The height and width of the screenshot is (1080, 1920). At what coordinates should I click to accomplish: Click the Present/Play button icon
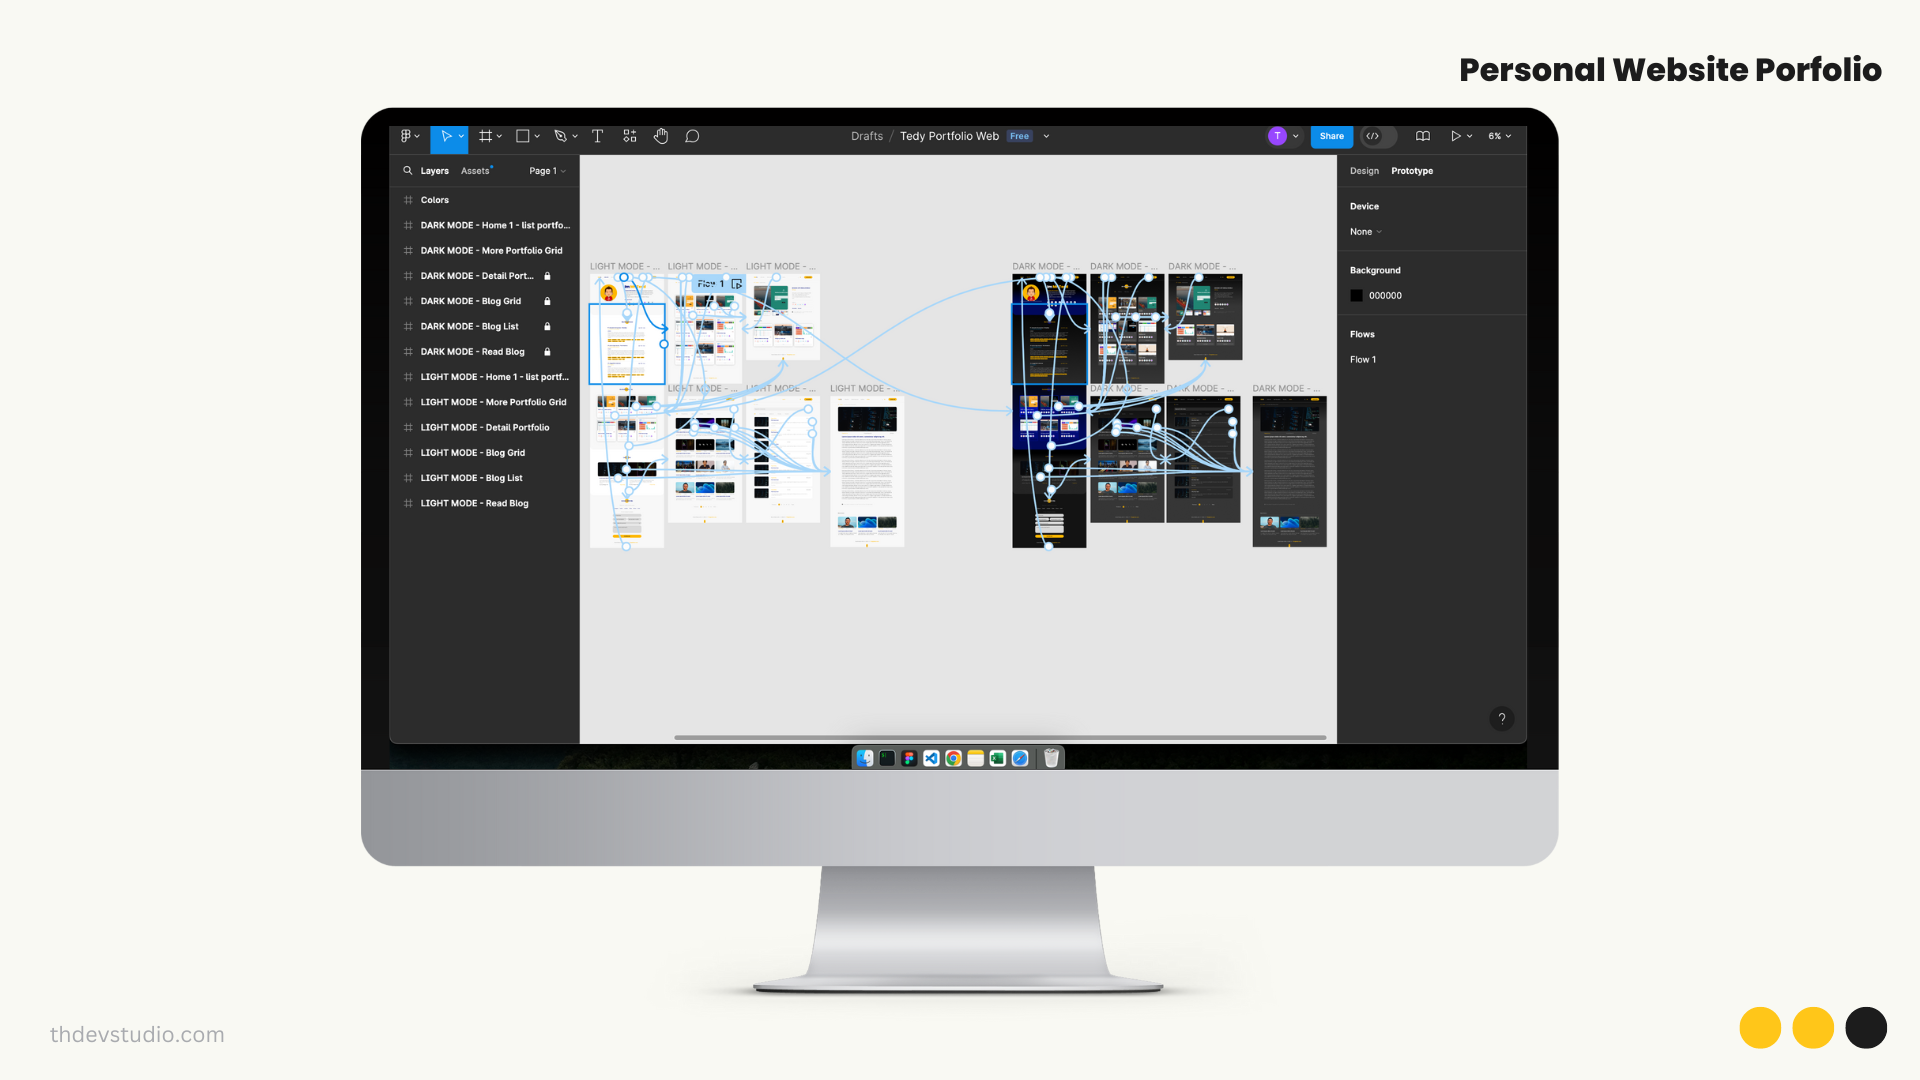pos(1455,136)
